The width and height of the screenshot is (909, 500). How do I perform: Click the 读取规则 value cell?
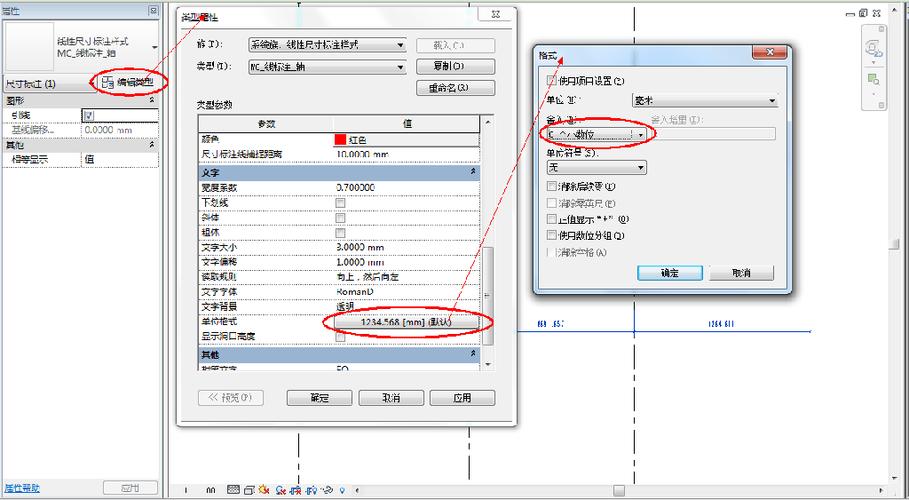pyautogui.click(x=406, y=277)
